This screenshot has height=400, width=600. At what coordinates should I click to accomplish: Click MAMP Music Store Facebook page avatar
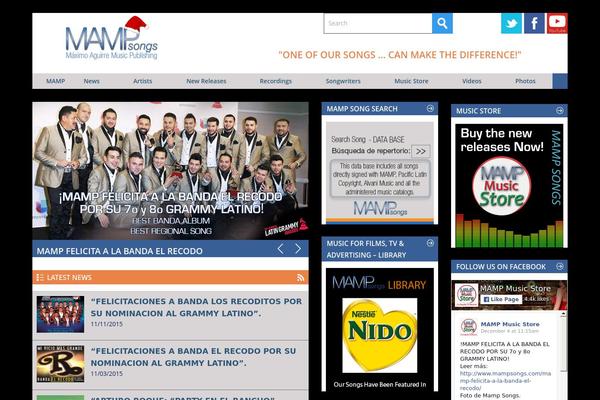click(x=466, y=295)
